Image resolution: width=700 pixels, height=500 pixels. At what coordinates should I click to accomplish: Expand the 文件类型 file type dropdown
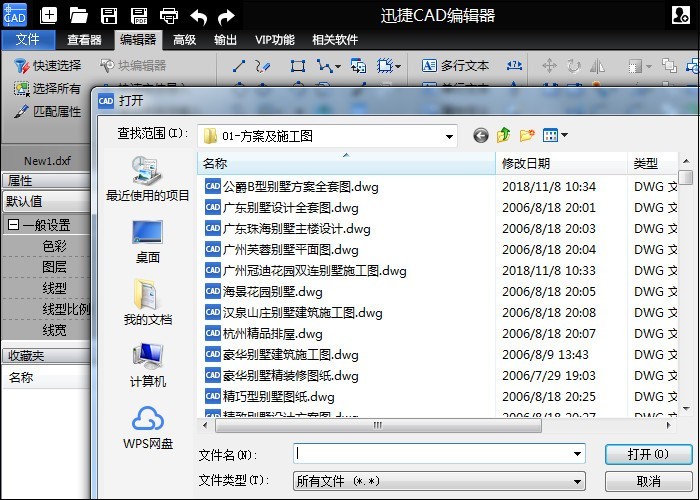577,481
